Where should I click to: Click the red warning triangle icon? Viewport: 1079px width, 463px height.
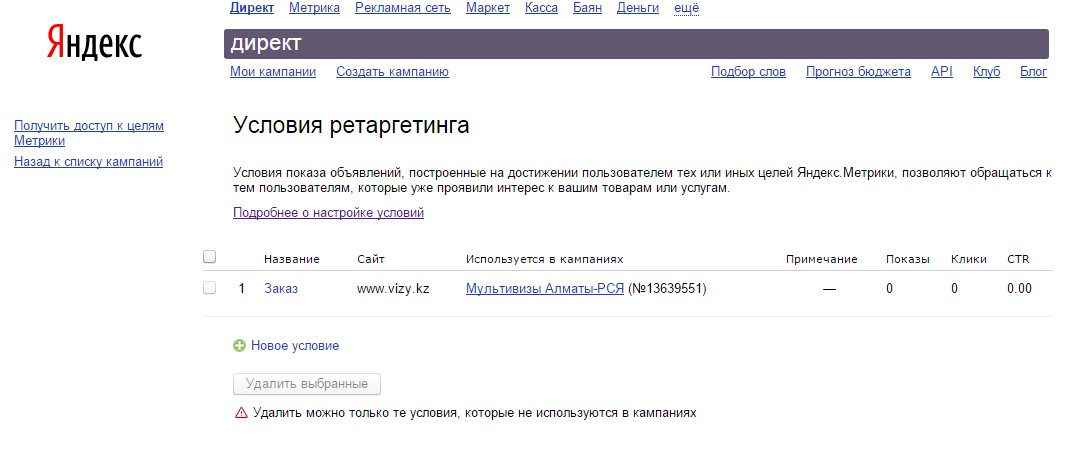(x=241, y=413)
